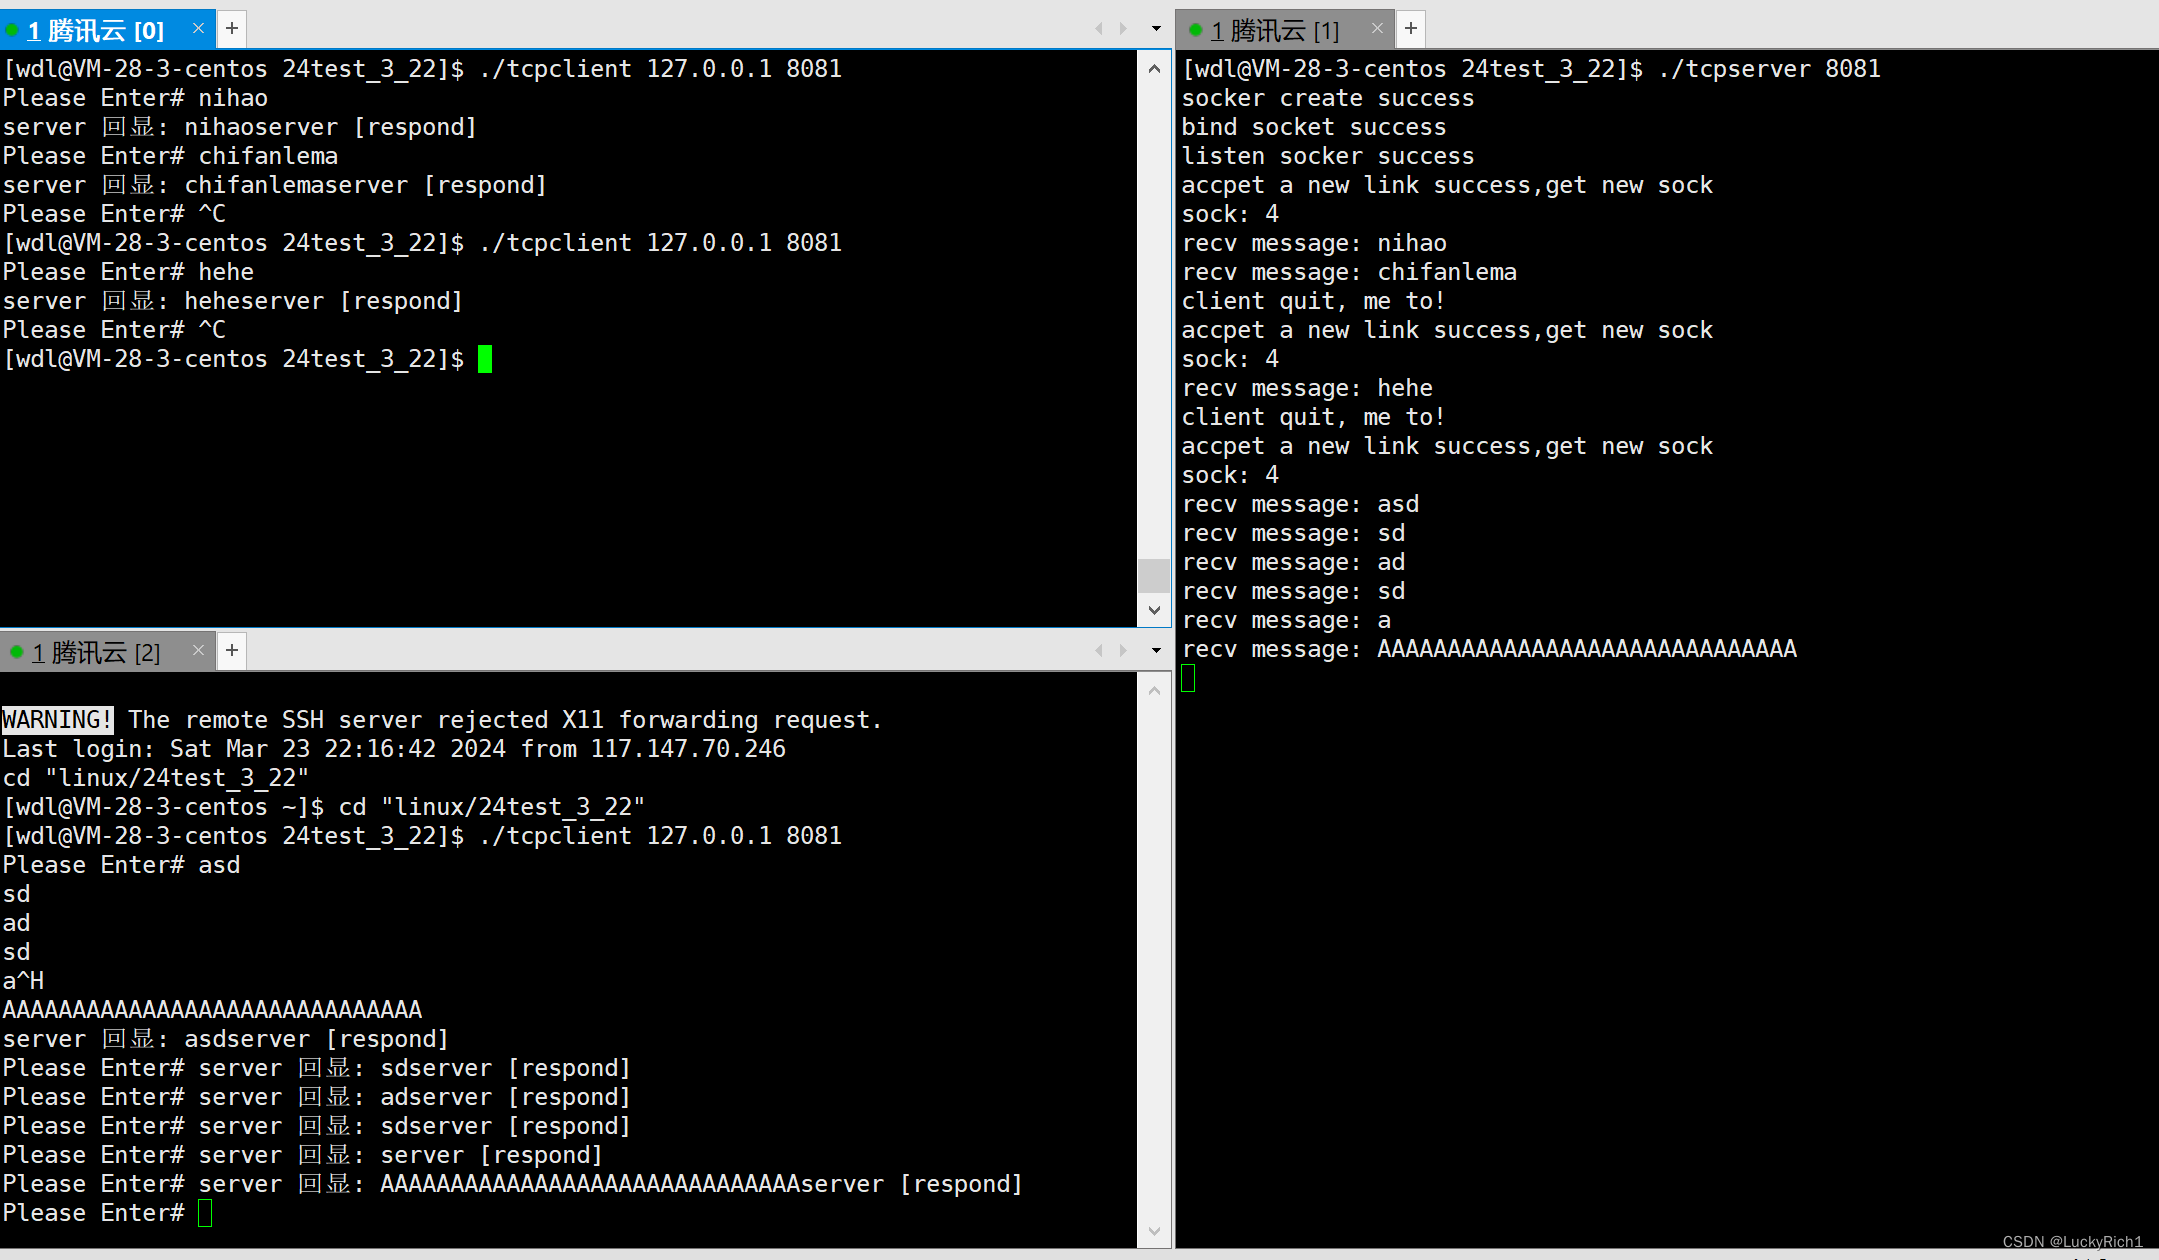Switch to the 腾讯云 [0] session tab
The image size is (2159, 1260).
point(95,30)
